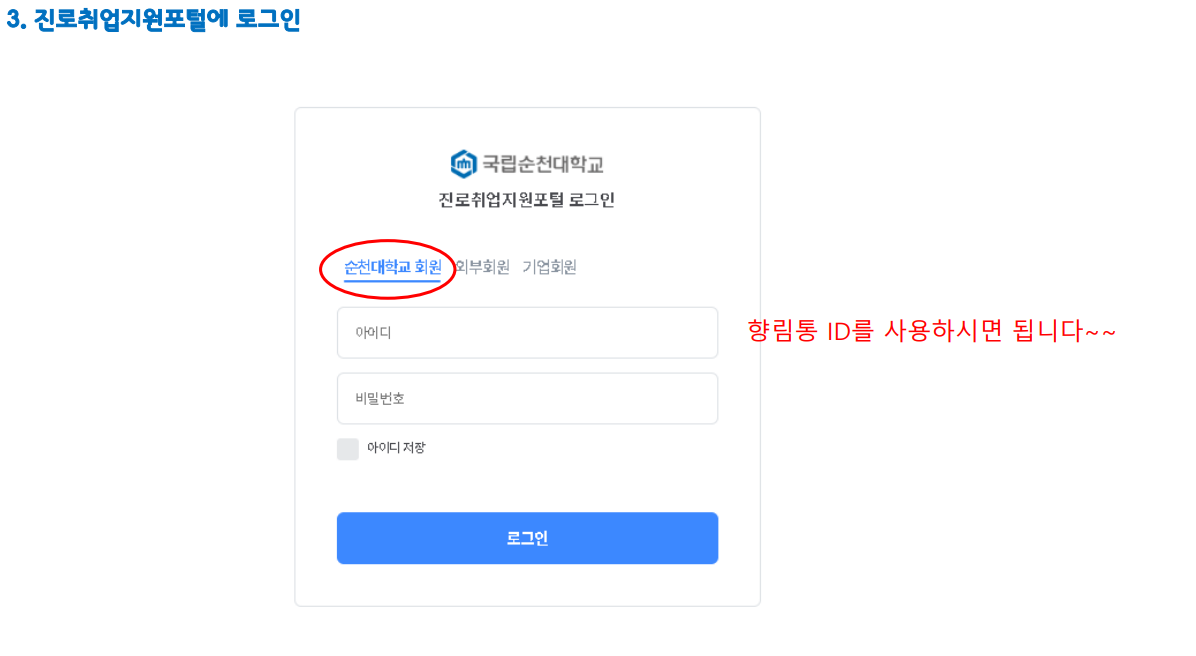The height and width of the screenshot is (656, 1196).
Task: Click the red 향림통 ID 사용 note
Action: 931,331
